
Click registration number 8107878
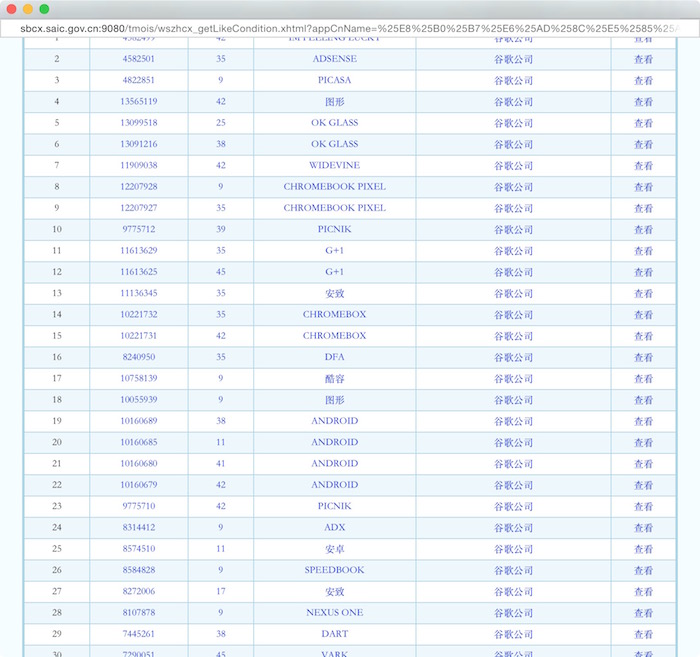[x=138, y=613]
